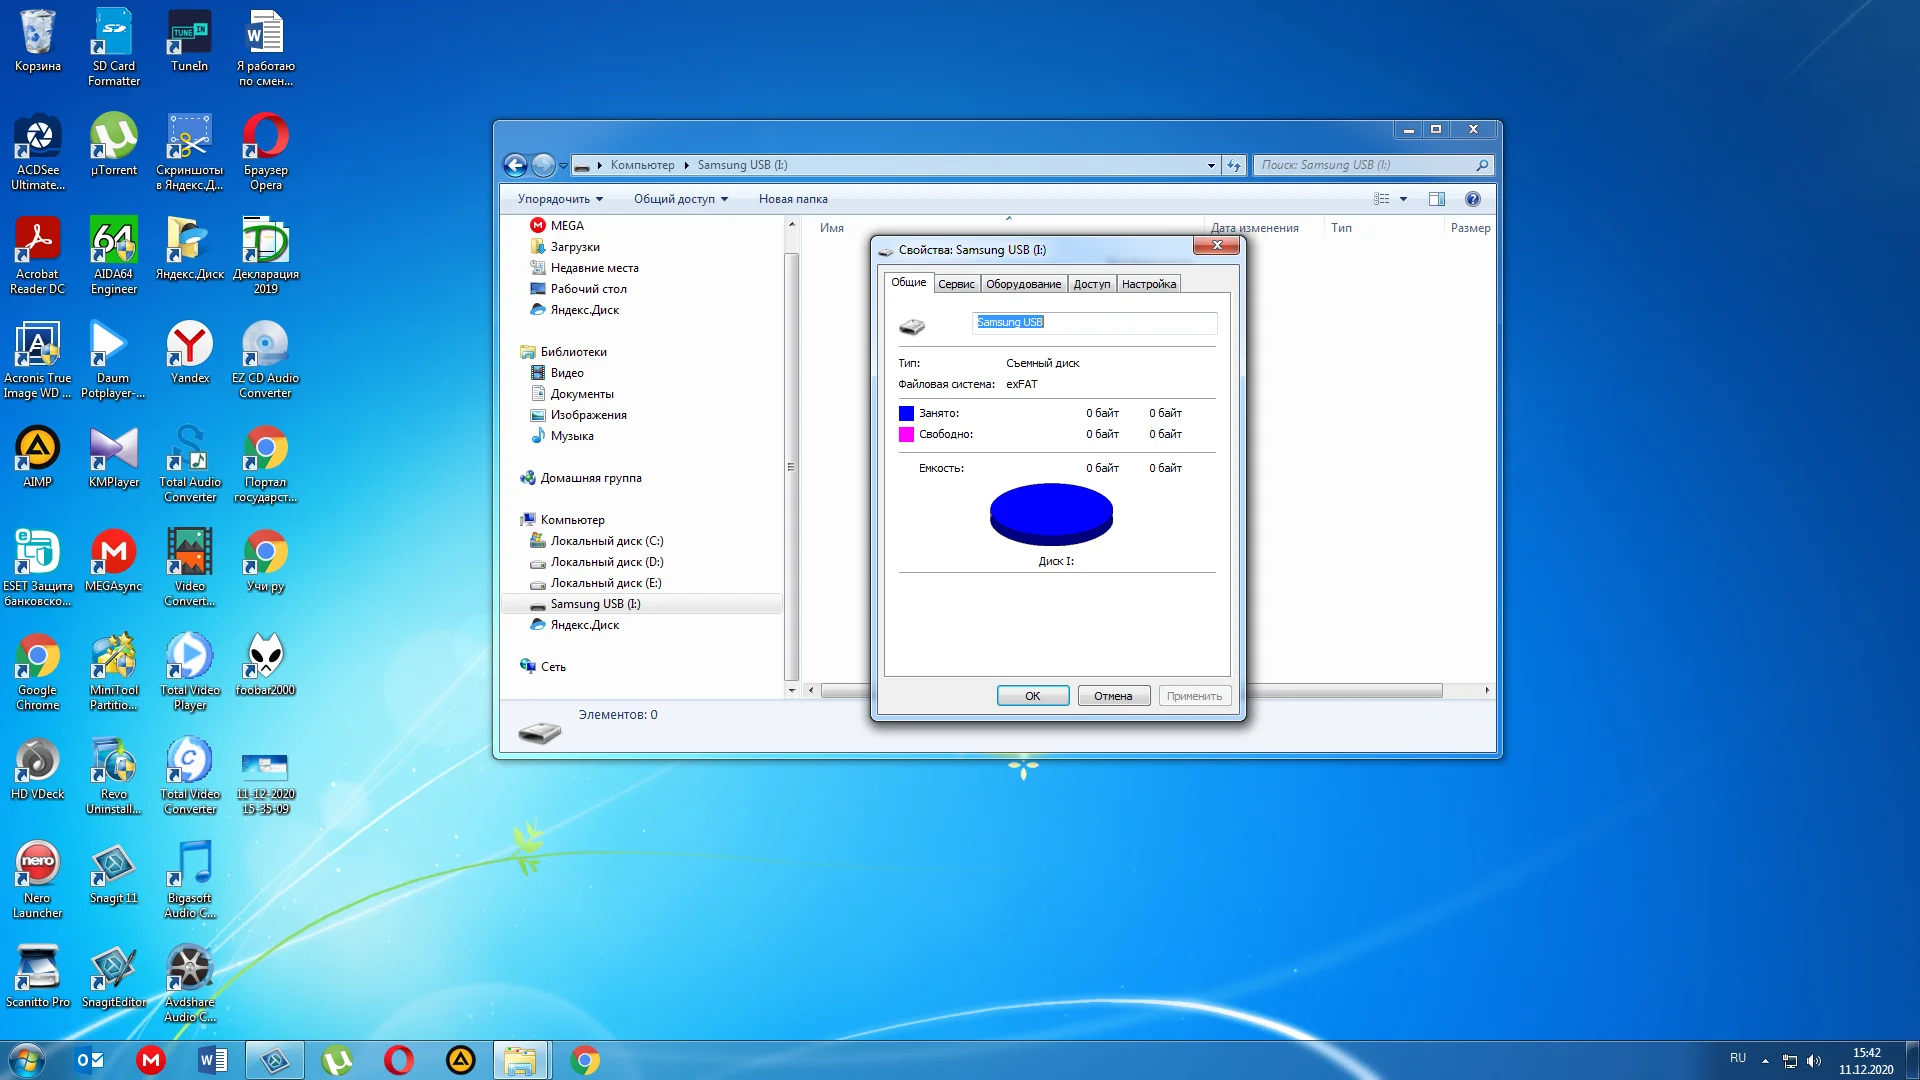The image size is (1920, 1080).
Task: Click the volume speaker tray icon
Action: 1814,1061
